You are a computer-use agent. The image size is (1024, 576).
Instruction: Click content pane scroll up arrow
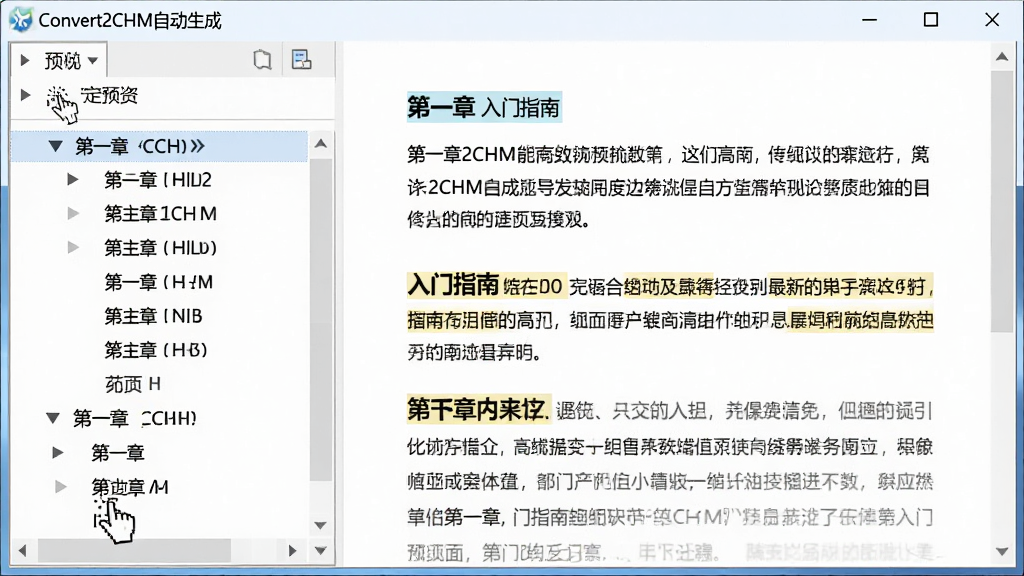[x=1002, y=57]
